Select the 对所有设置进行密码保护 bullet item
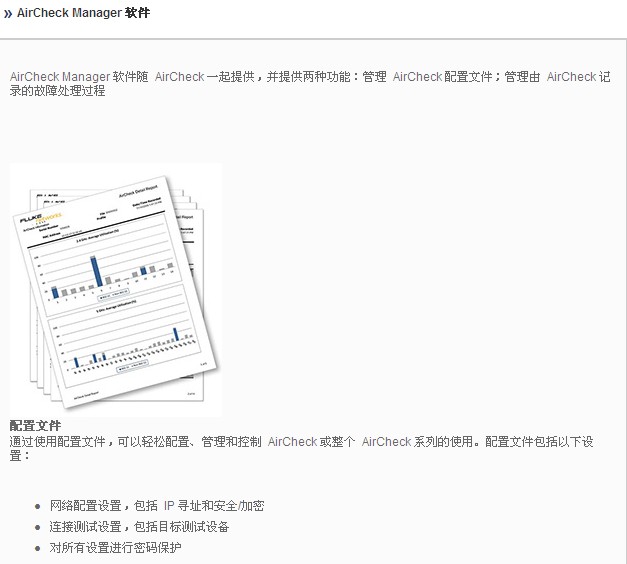627x564 pixels. coord(115,548)
